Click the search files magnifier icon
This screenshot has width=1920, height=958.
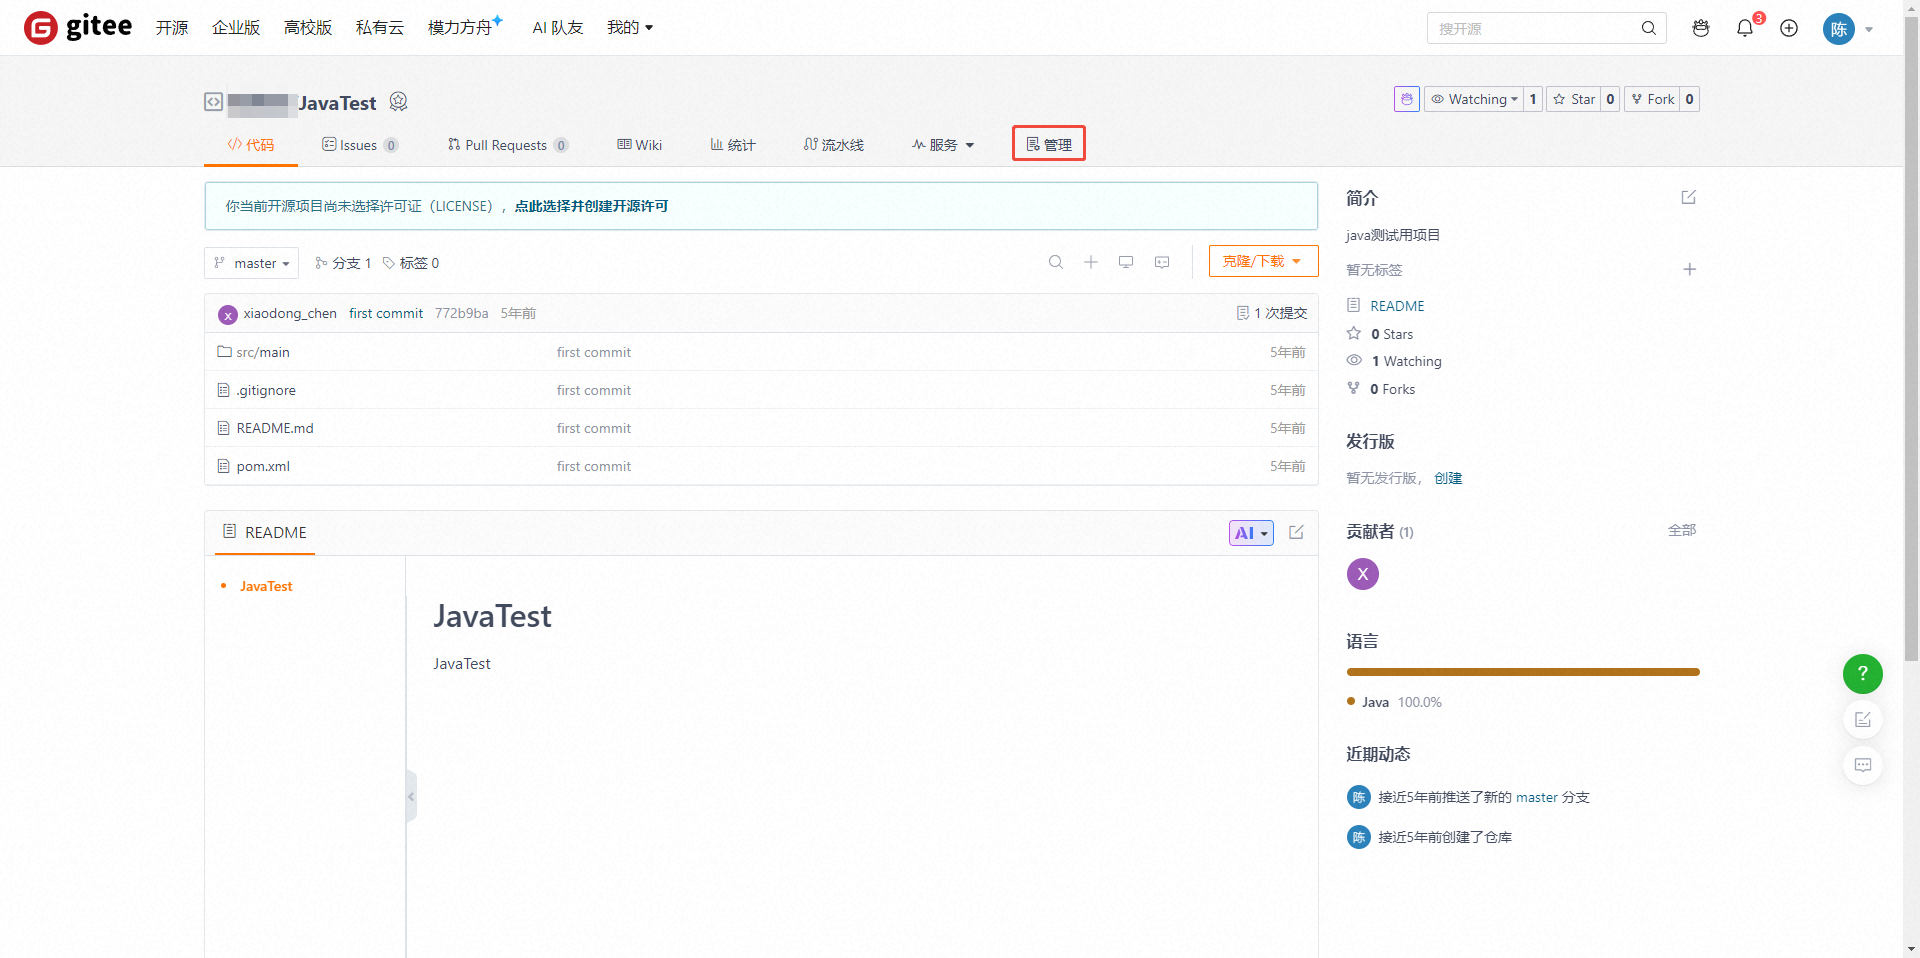(1055, 262)
